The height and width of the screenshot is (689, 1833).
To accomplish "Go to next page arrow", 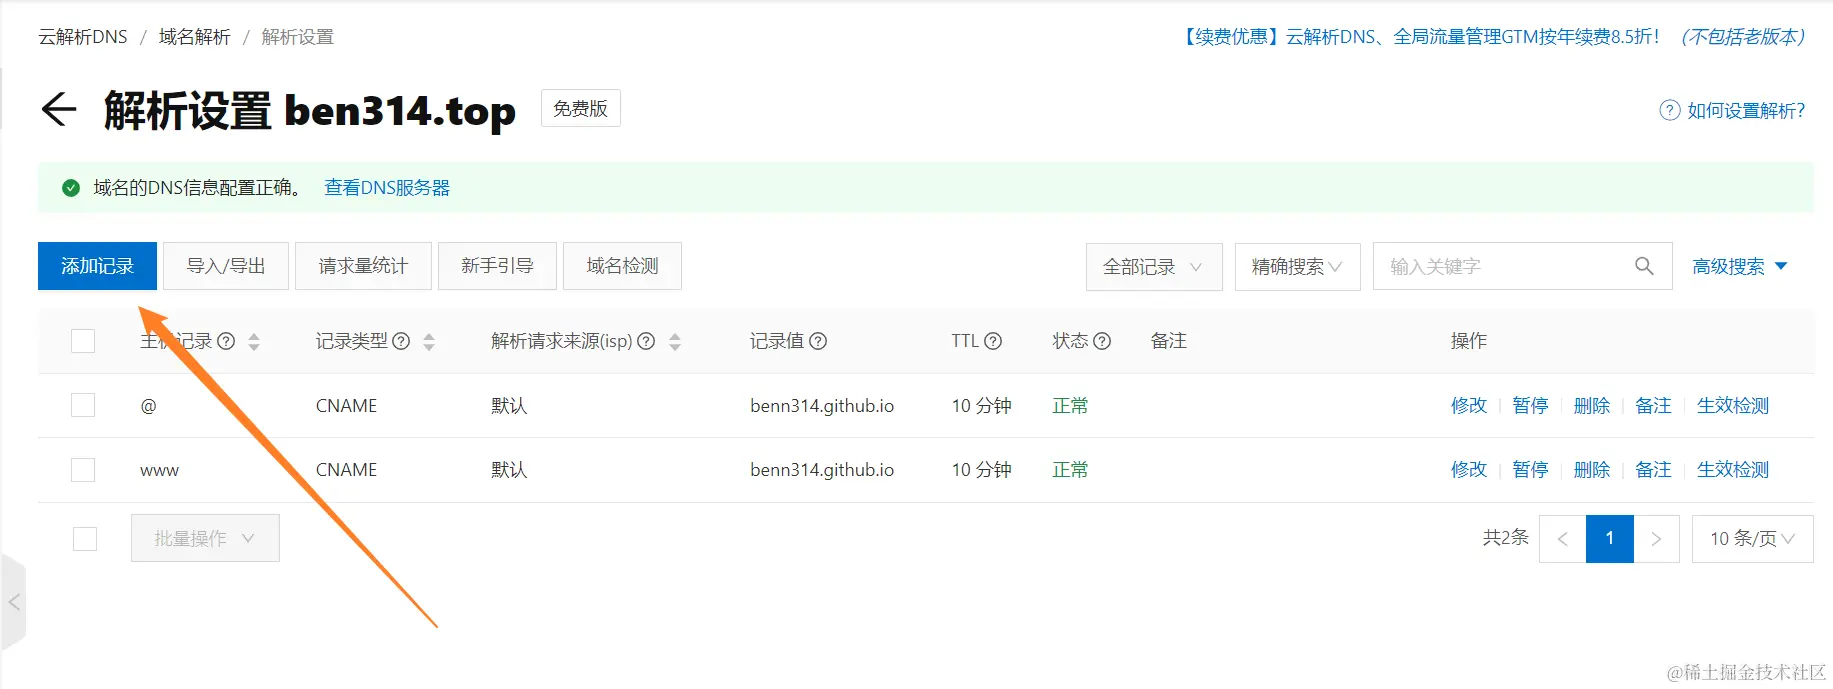I will pyautogui.click(x=1656, y=539).
